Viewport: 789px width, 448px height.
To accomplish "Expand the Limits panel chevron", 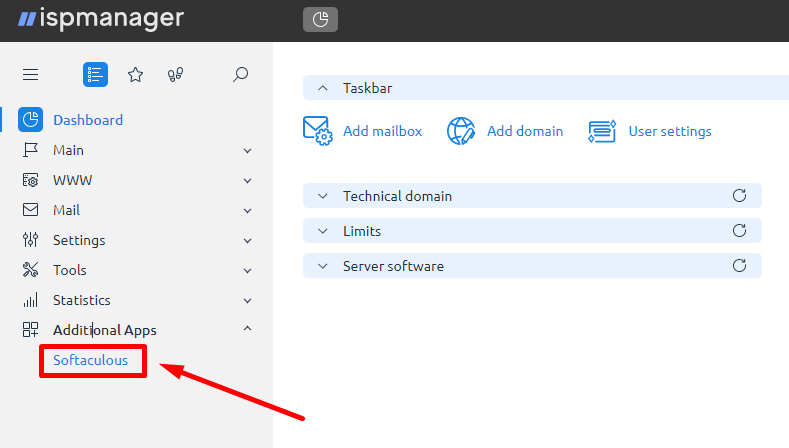I will point(323,231).
